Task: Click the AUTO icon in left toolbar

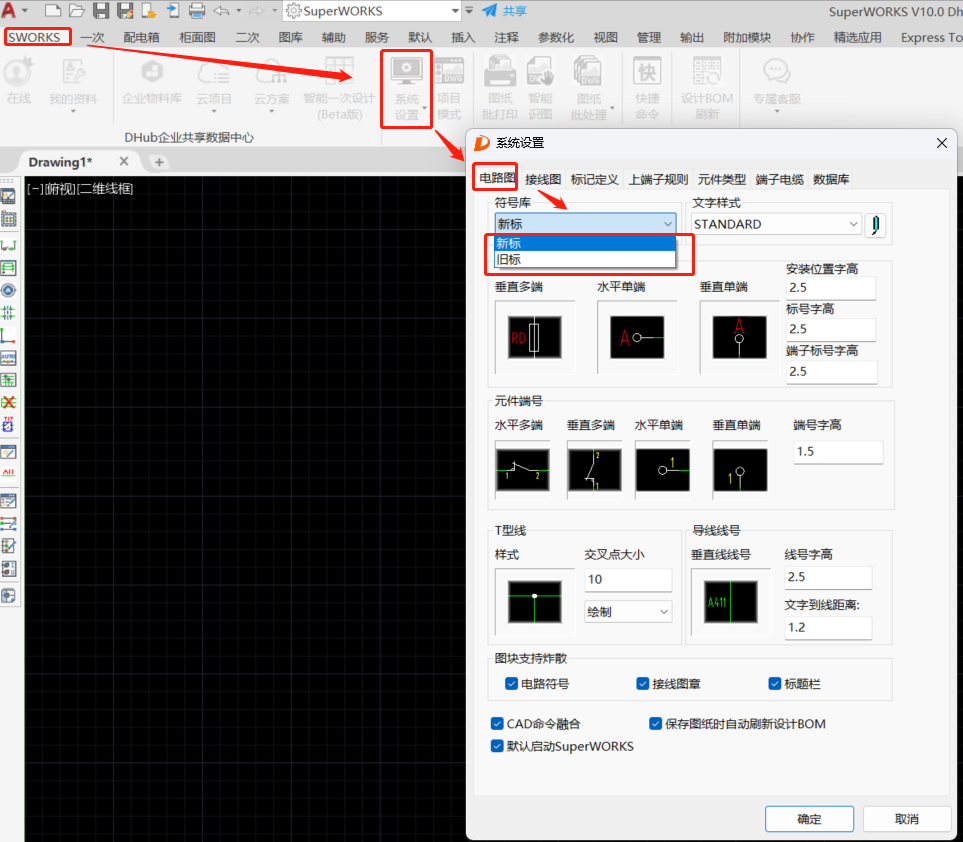Action: (x=8, y=358)
